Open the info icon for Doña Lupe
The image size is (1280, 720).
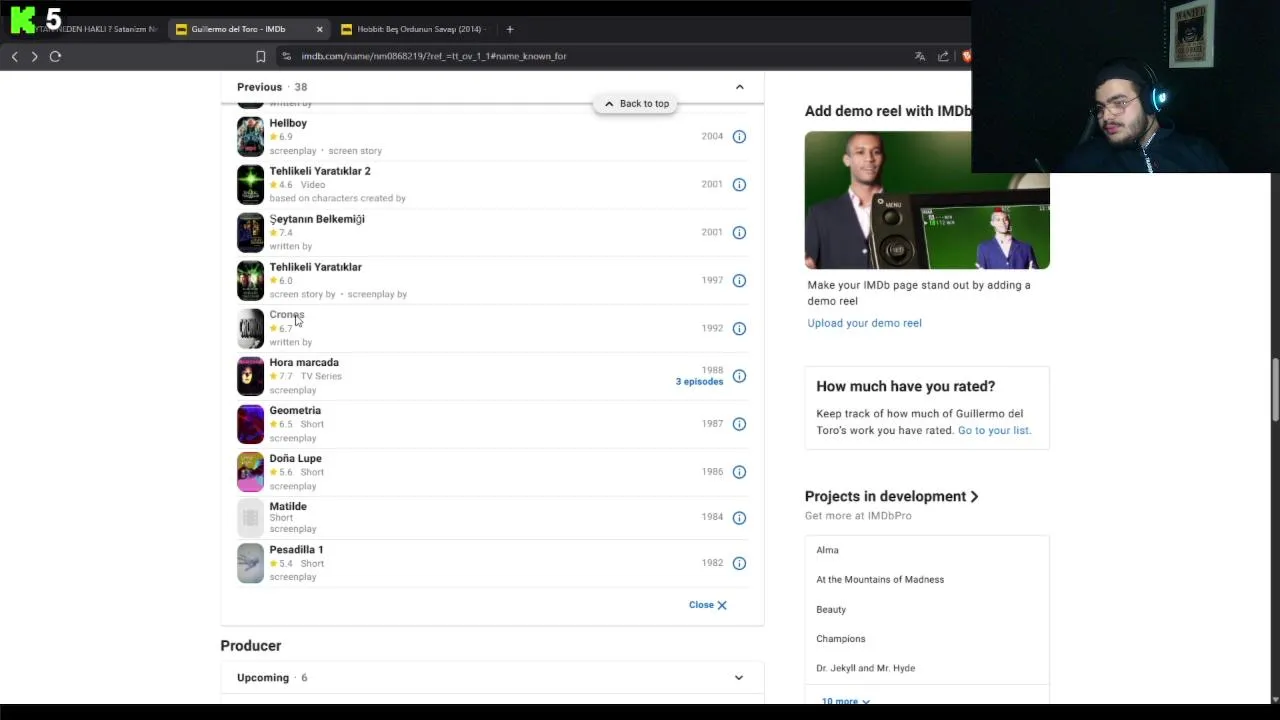click(739, 472)
